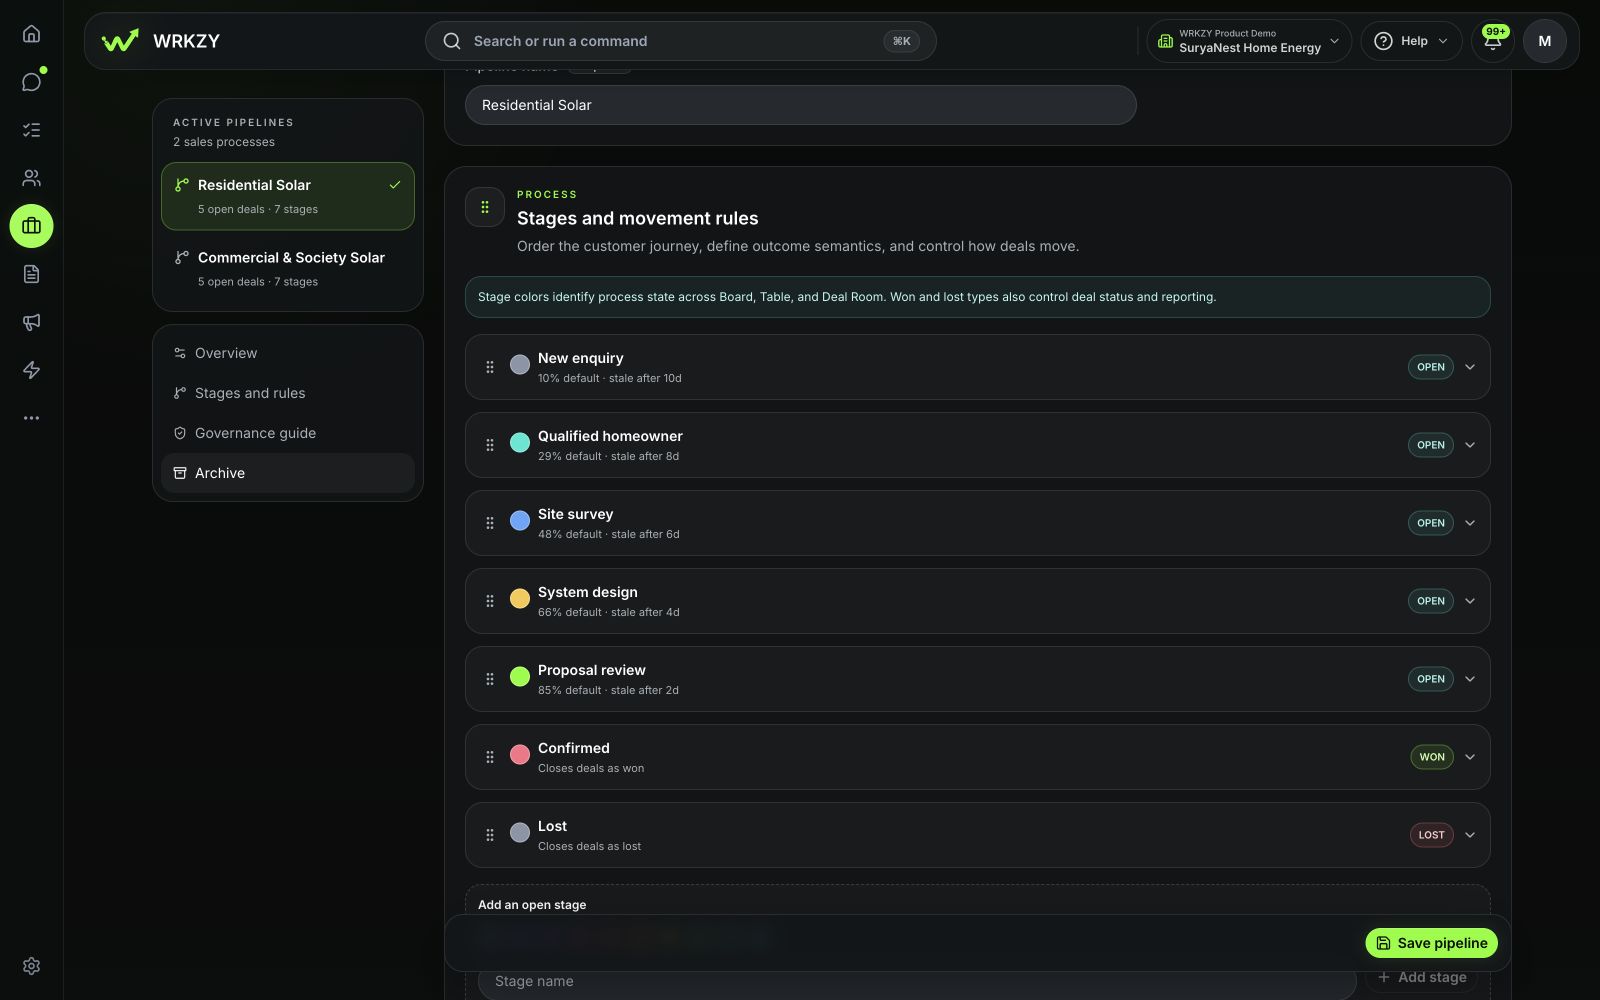
Task: Grab the drag handle for Lost
Action: [490, 835]
